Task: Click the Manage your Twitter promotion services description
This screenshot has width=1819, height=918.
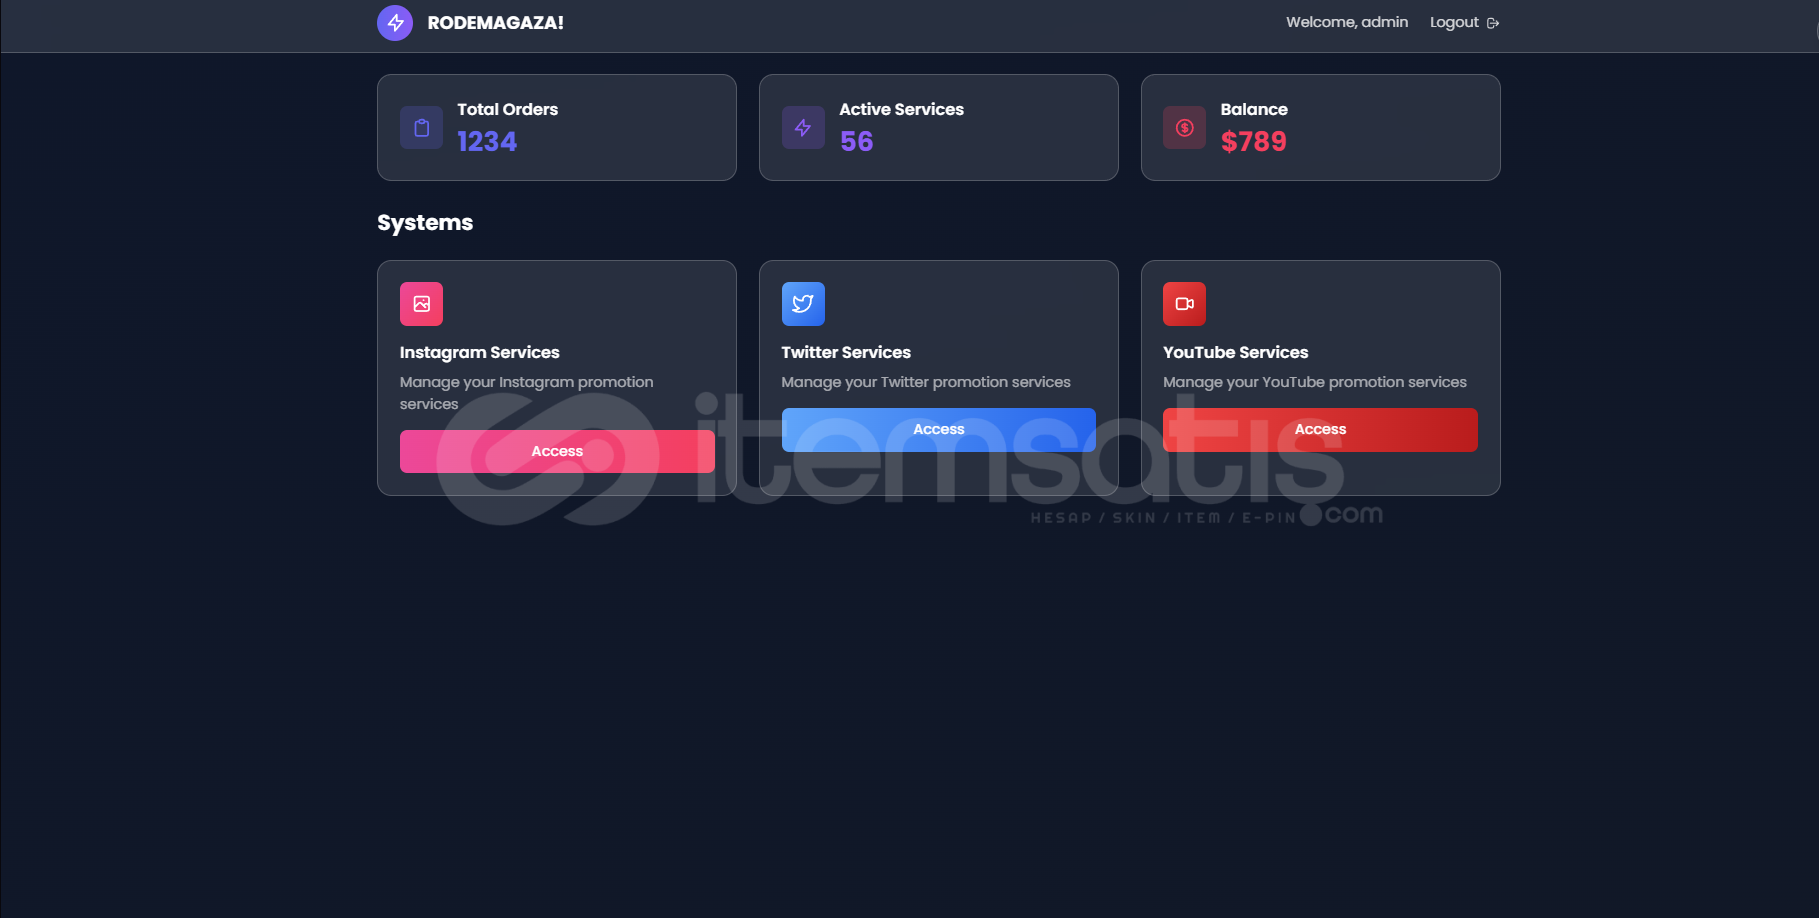Action: point(926,382)
